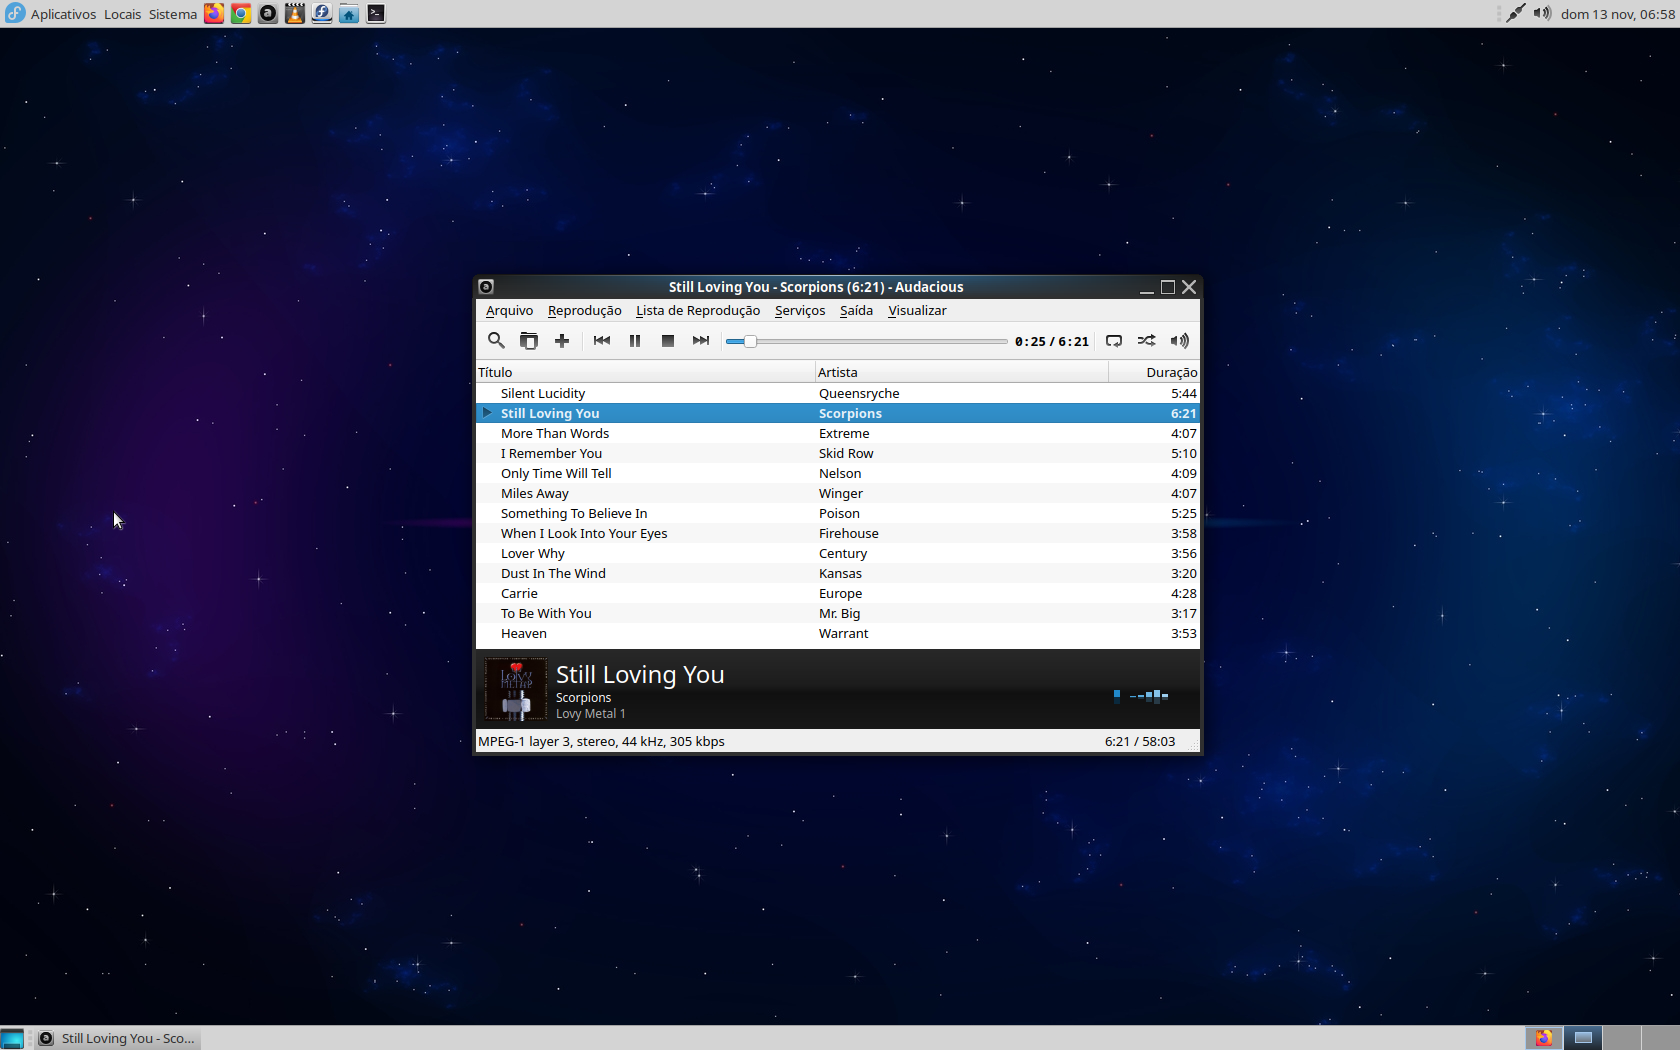The image size is (1680, 1050).
Task: Sort playlist by Título column header
Action: tap(645, 372)
